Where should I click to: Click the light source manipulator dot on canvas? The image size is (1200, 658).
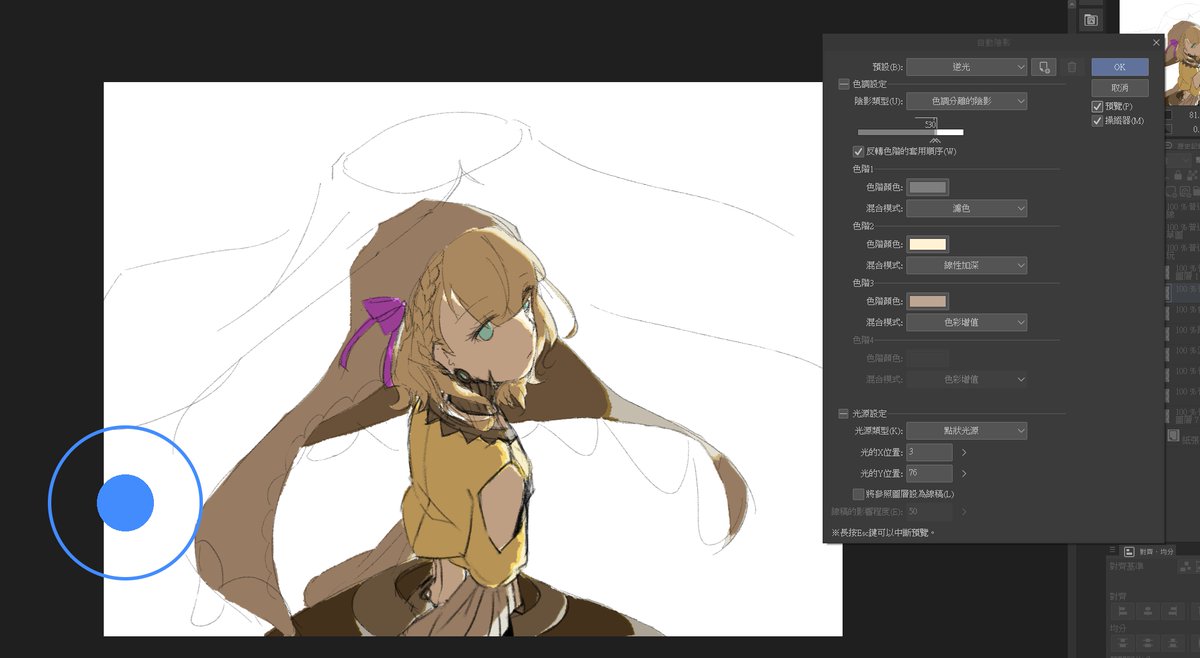(x=125, y=503)
